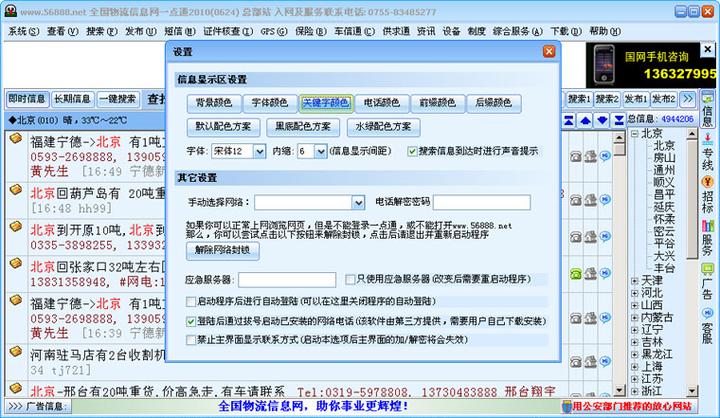Click house icon for 福建宁德 16:49 message

pyautogui.click(x=591, y=156)
